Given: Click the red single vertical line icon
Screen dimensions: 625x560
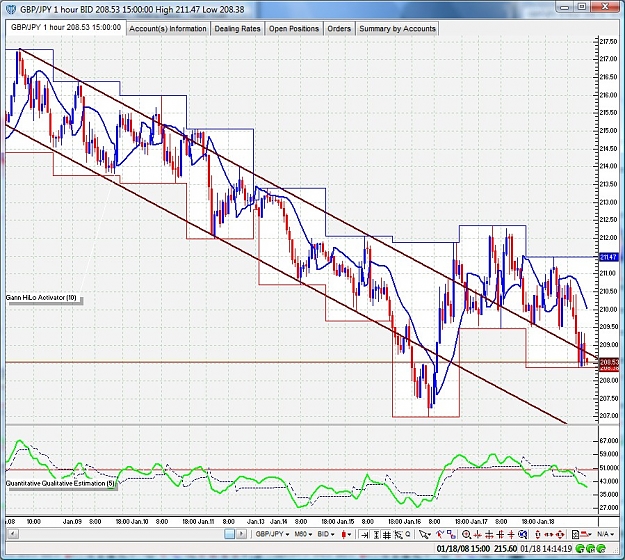Looking at the screenshot, I should click(511, 535).
